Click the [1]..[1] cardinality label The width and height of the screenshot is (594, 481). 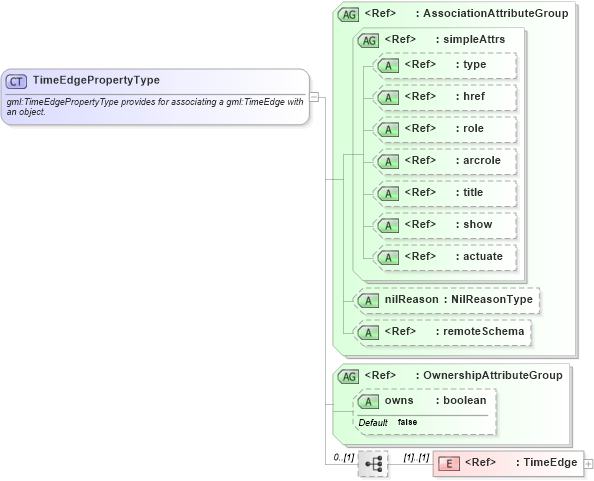[x=416, y=458]
